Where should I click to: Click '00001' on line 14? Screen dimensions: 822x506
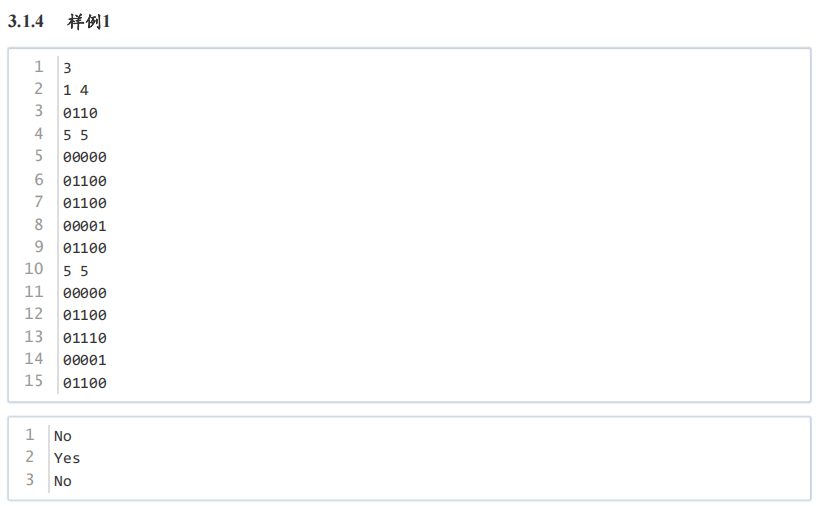pyautogui.click(x=84, y=360)
